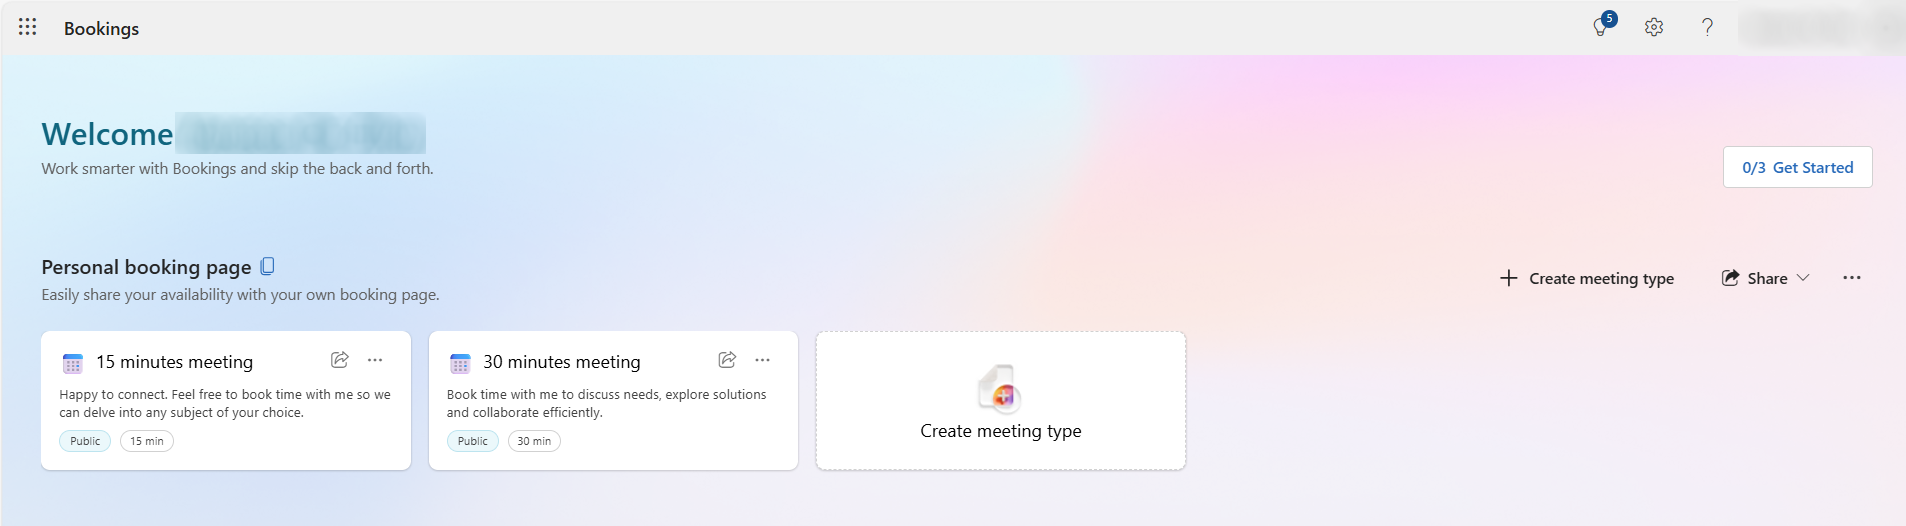1906x526 pixels.
Task: Click the Help question mark icon
Action: [1707, 27]
